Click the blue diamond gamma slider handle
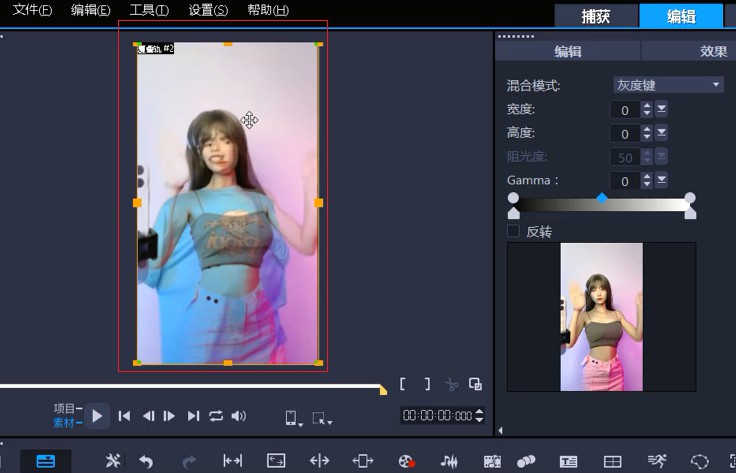736x473 pixels. click(602, 198)
